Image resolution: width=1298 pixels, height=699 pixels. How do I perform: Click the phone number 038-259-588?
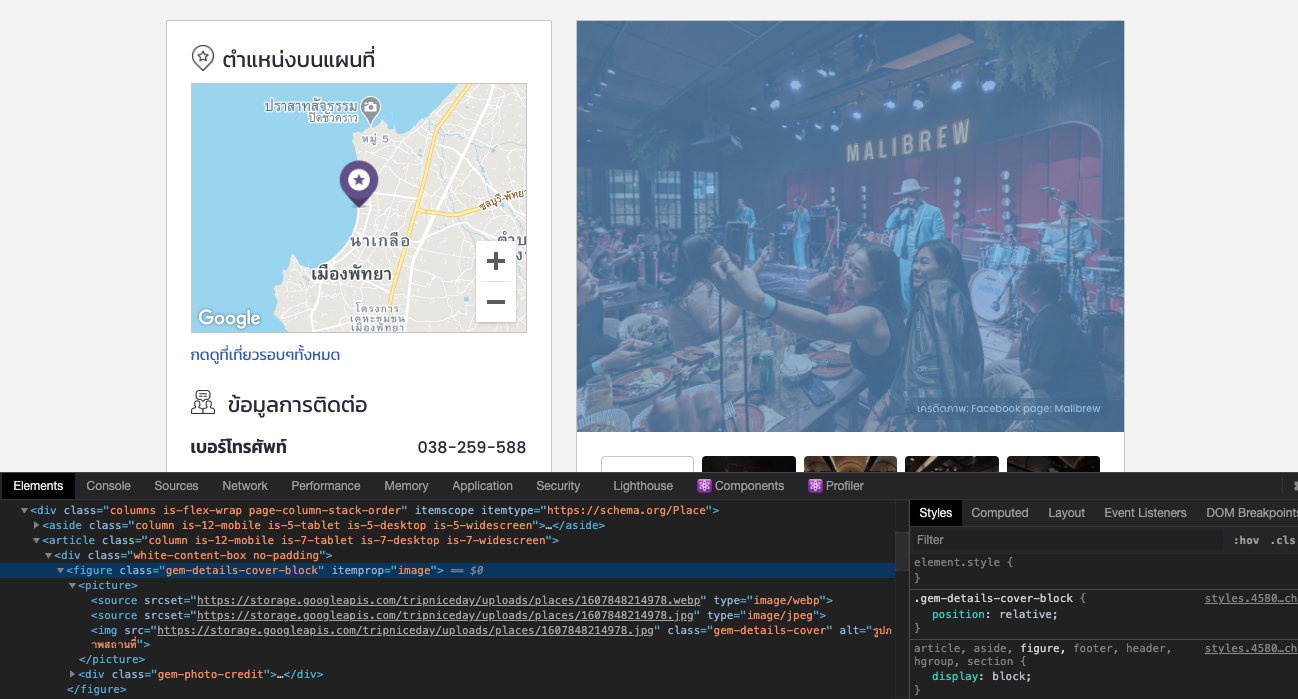pyautogui.click(x=472, y=447)
